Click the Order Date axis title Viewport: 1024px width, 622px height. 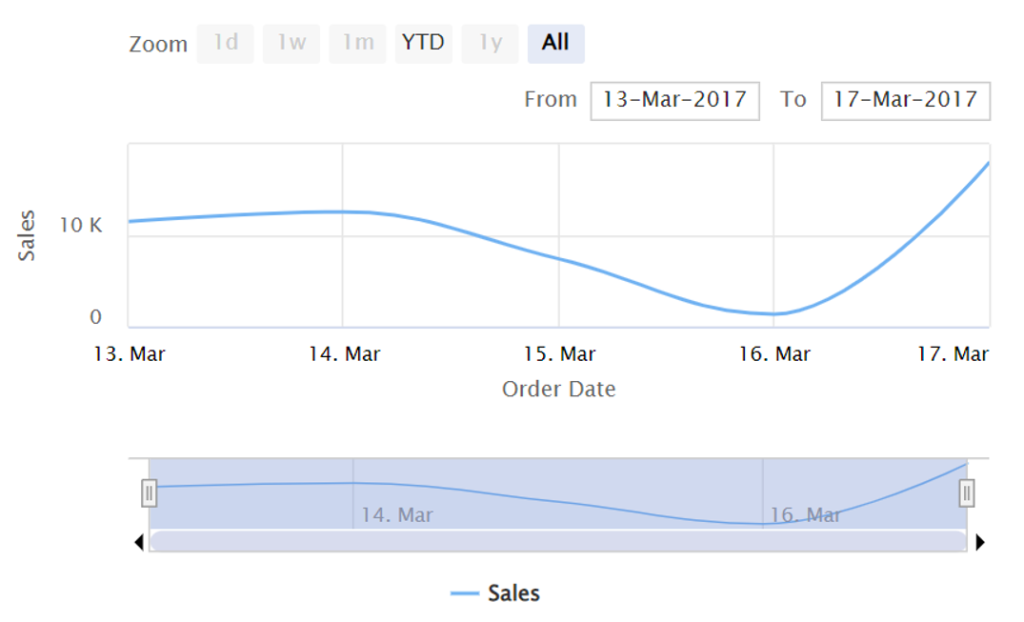coord(559,389)
